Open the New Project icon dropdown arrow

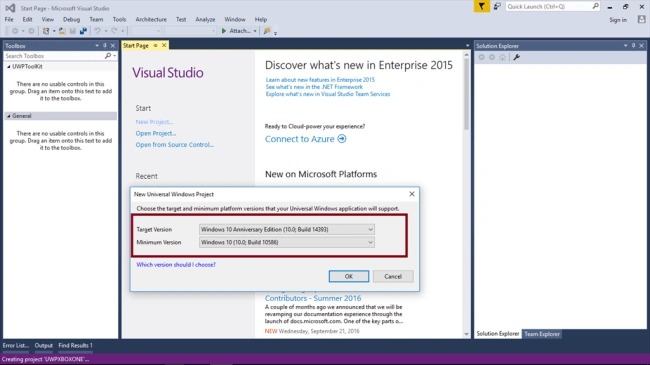tap(54, 31)
